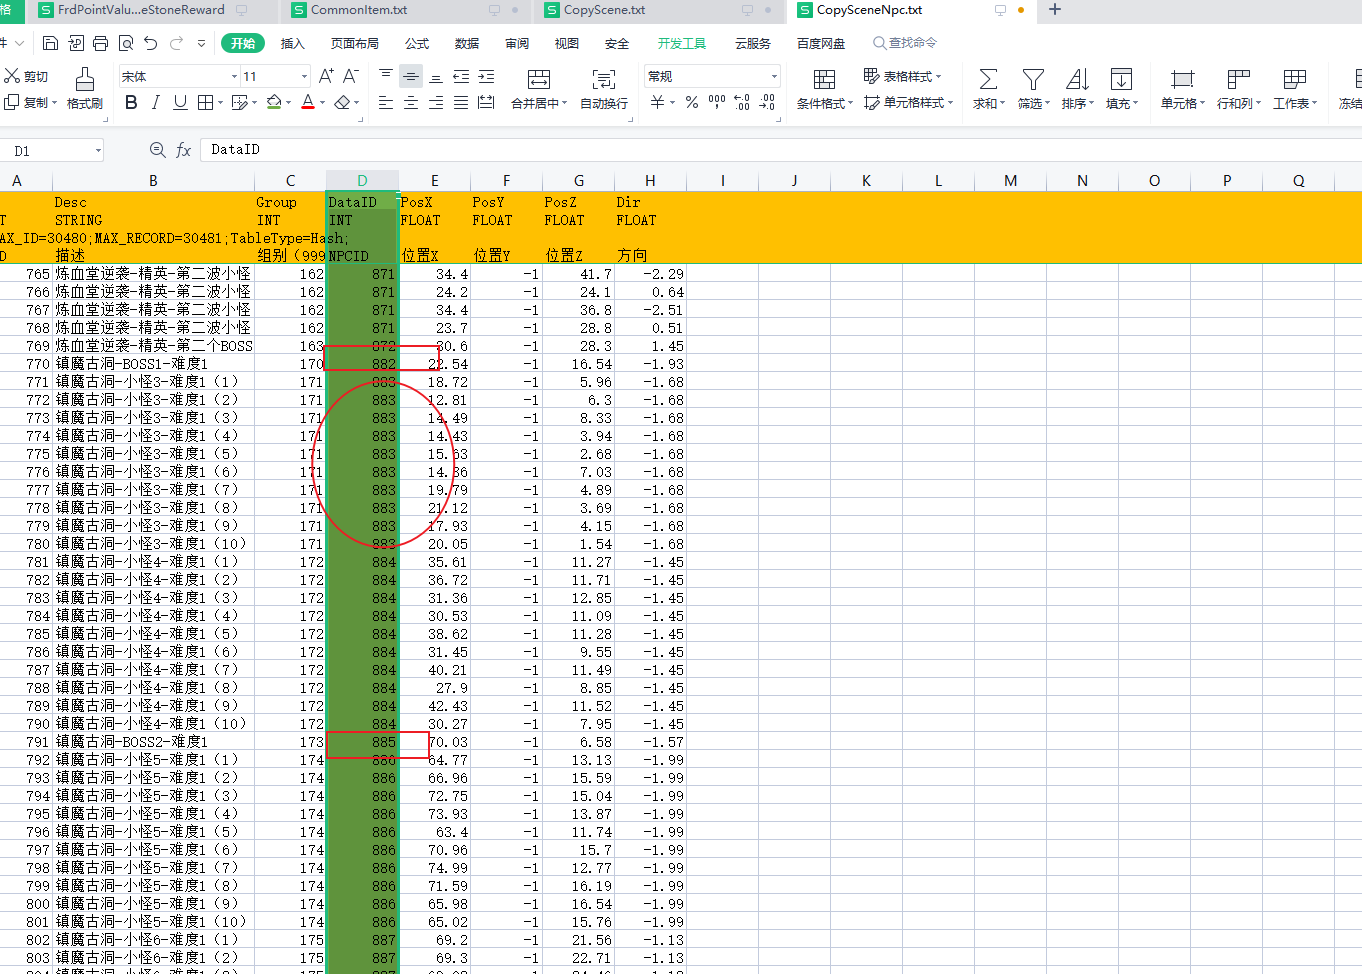The width and height of the screenshot is (1362, 974).
Task: Apply percent style format
Action: tap(692, 102)
